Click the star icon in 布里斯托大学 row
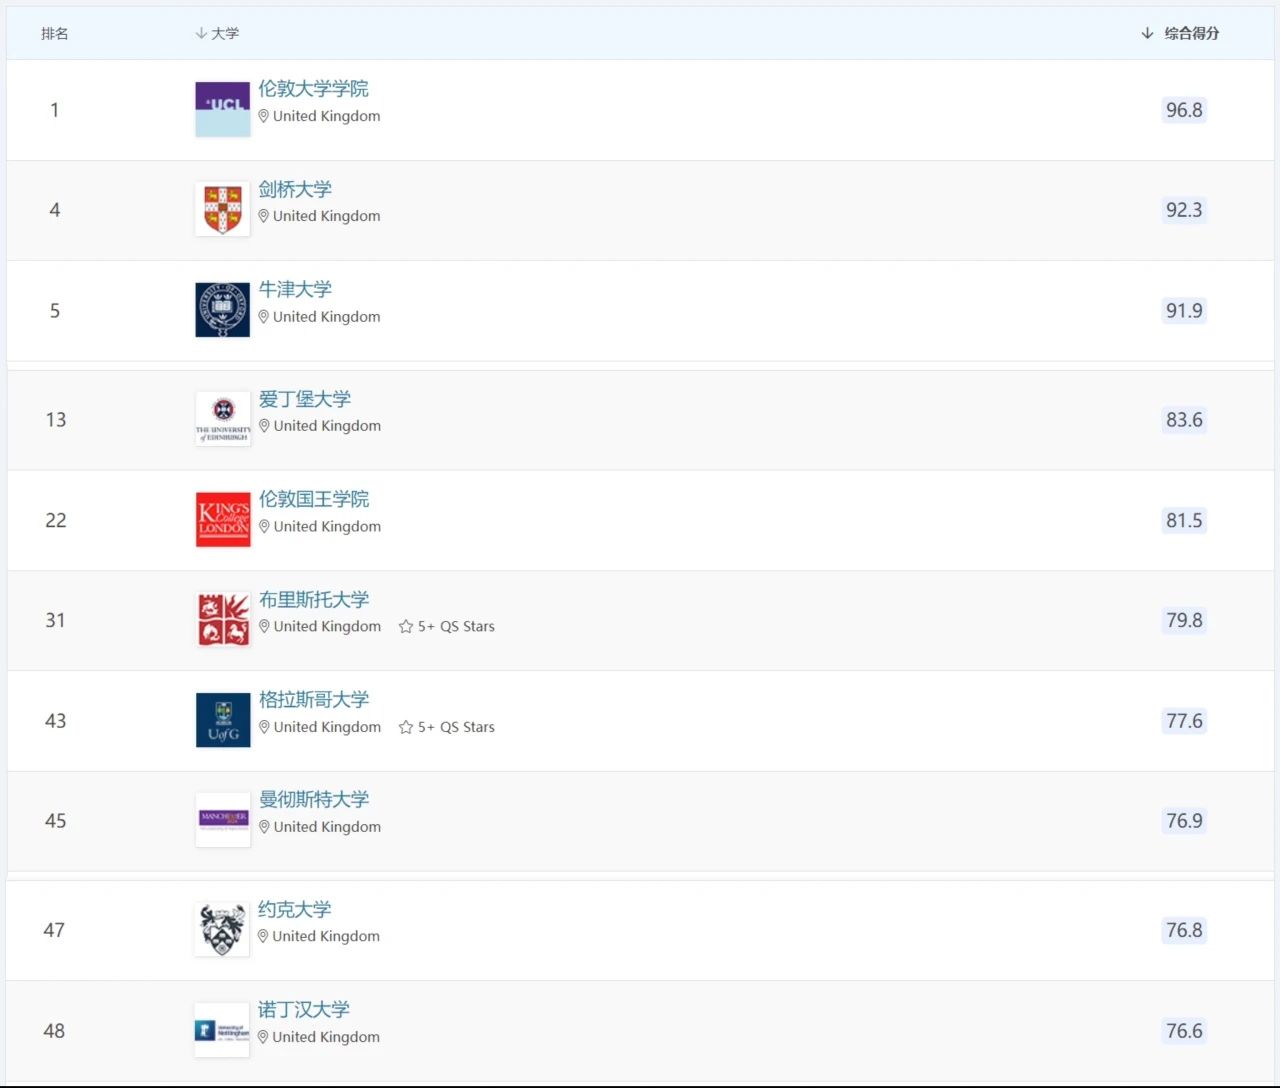 pos(405,627)
